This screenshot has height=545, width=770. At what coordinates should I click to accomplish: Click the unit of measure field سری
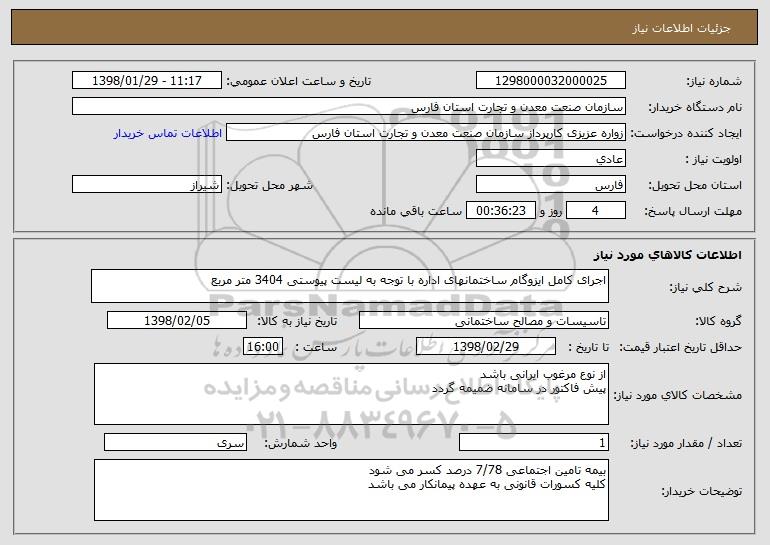coord(175,442)
